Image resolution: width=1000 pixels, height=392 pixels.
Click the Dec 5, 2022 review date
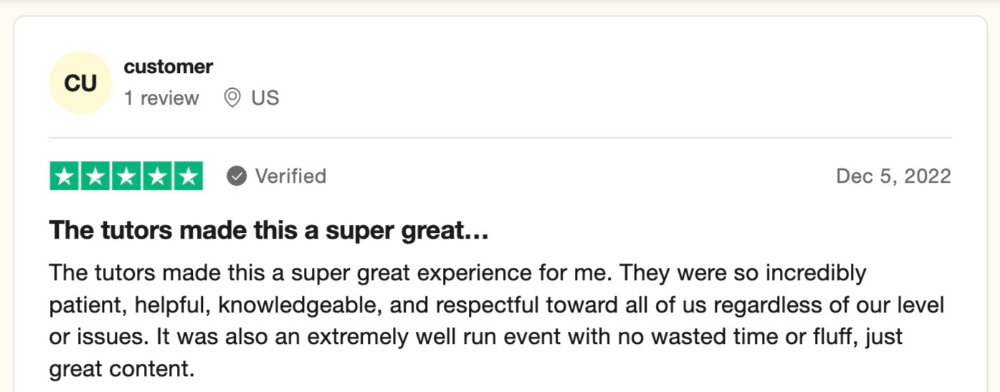[x=893, y=176]
